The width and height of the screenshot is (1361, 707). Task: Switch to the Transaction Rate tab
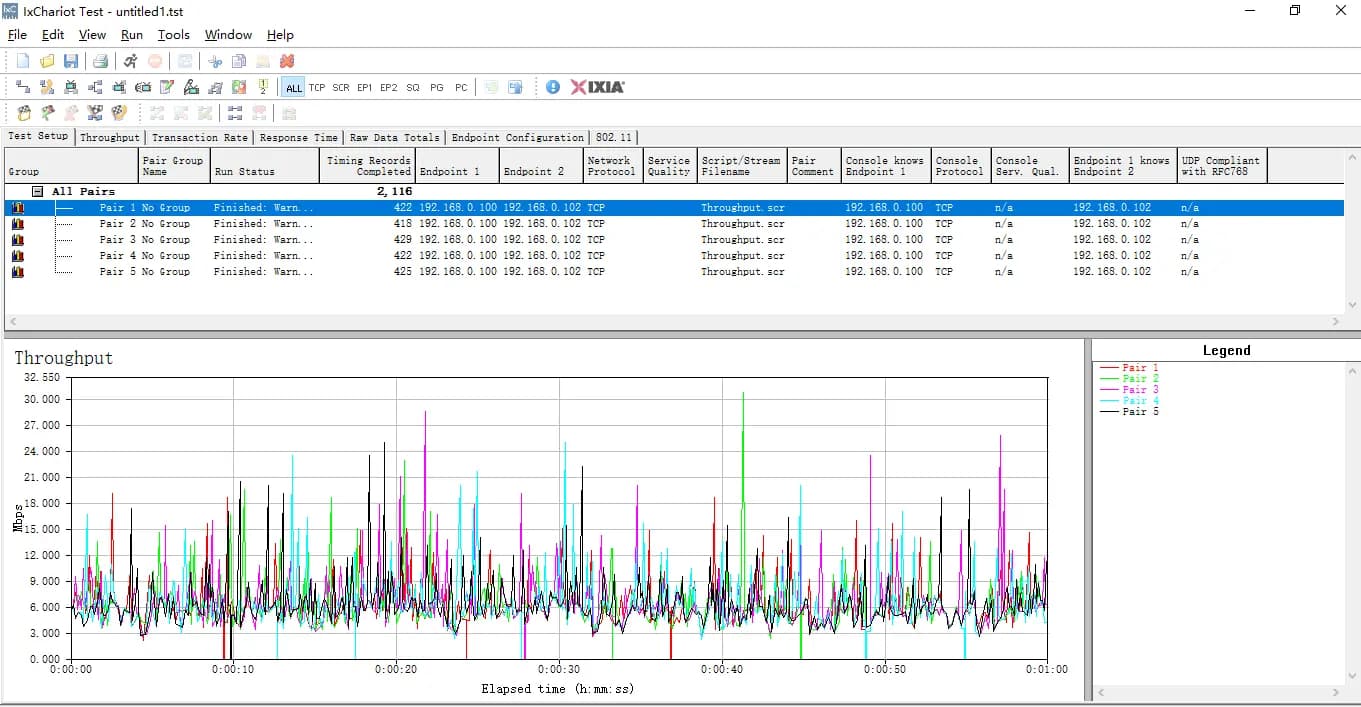tap(200, 138)
